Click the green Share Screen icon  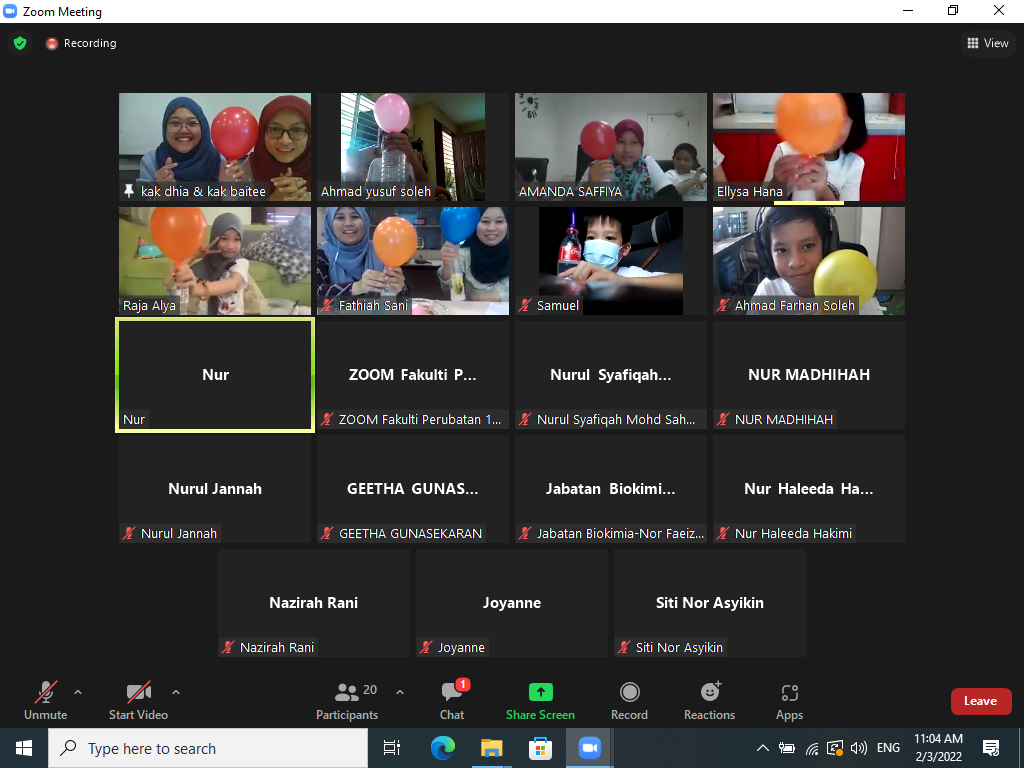(540, 693)
